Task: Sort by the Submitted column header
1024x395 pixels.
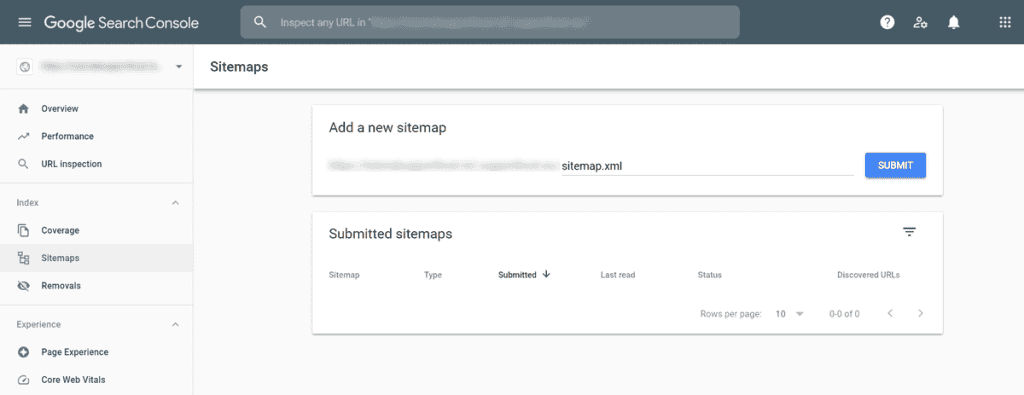Action: pos(517,275)
